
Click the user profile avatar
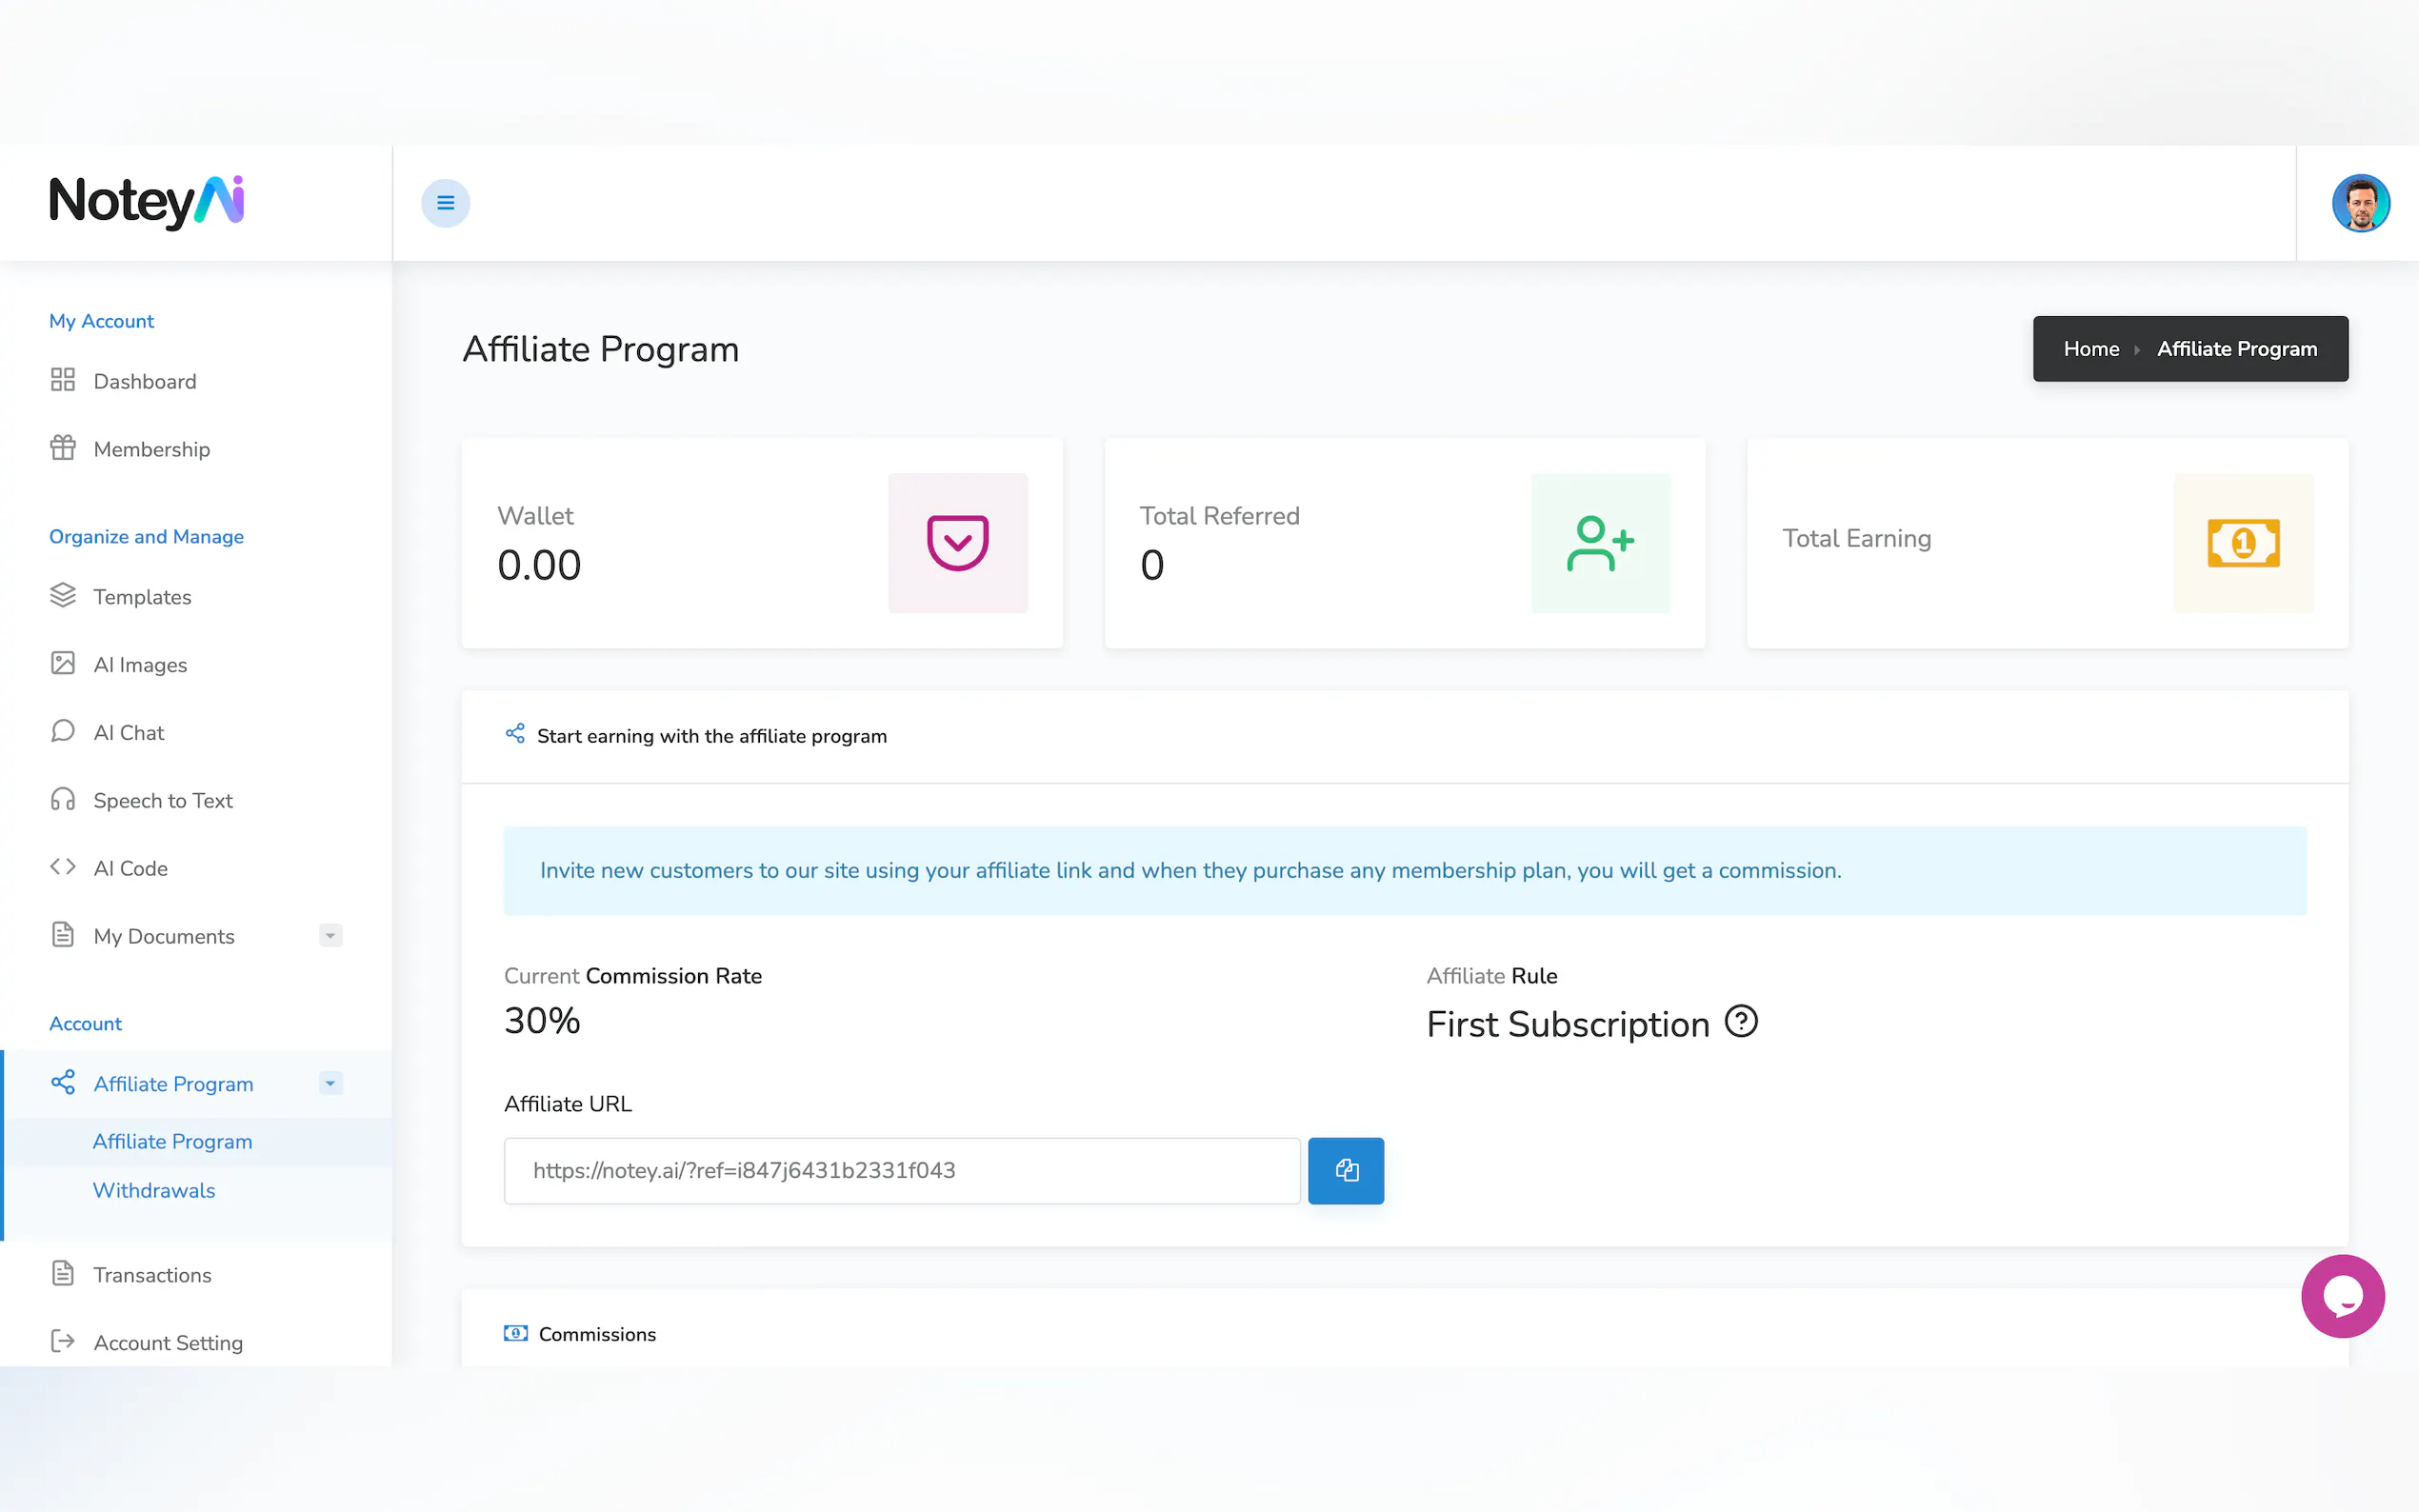2360,203
